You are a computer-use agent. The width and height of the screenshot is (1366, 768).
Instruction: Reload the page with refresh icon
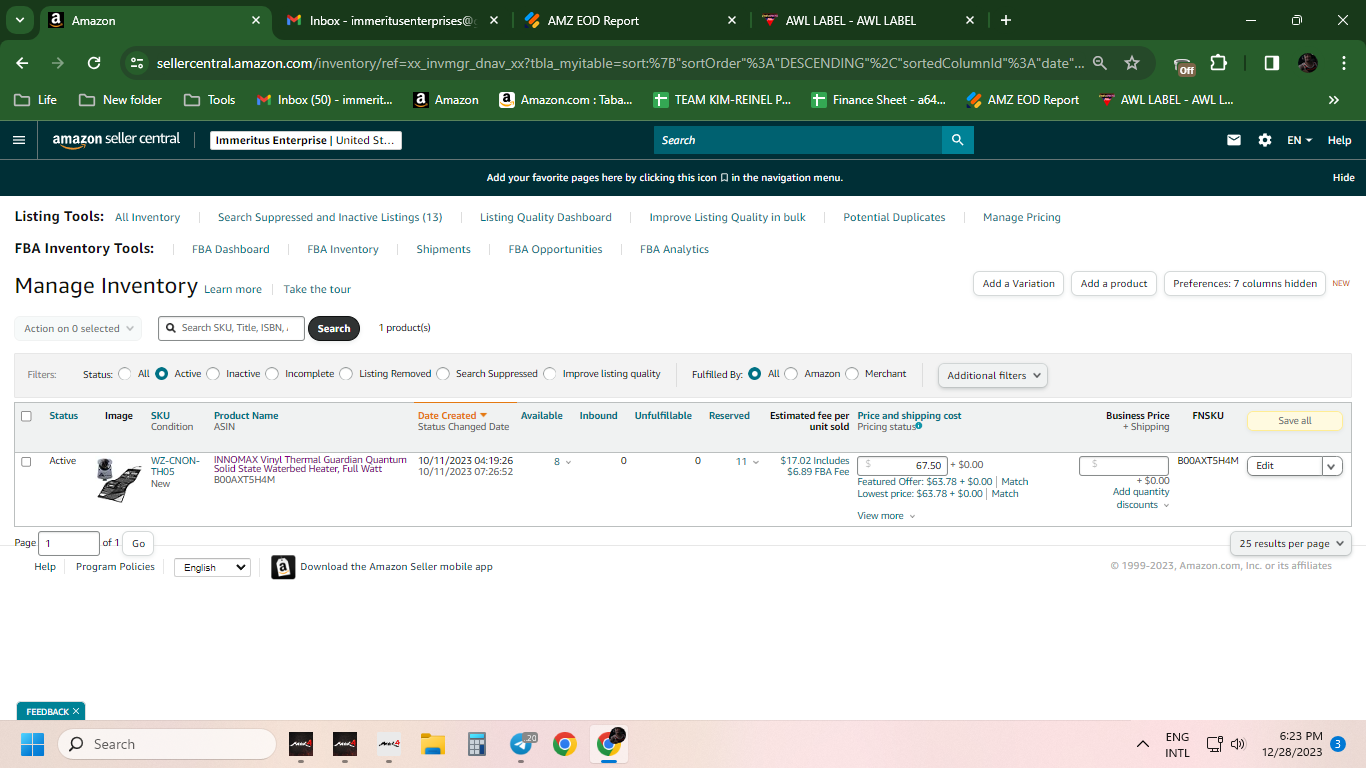[94, 63]
